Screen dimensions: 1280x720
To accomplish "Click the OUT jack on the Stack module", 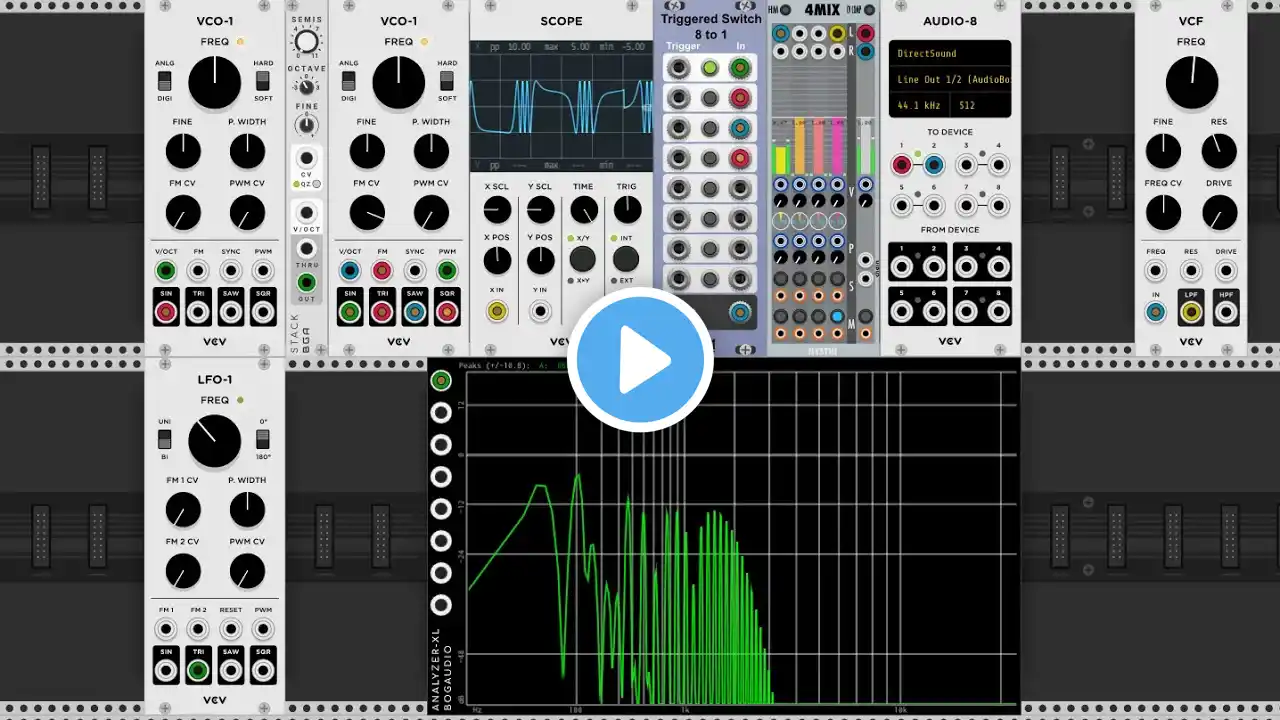I will [307, 283].
